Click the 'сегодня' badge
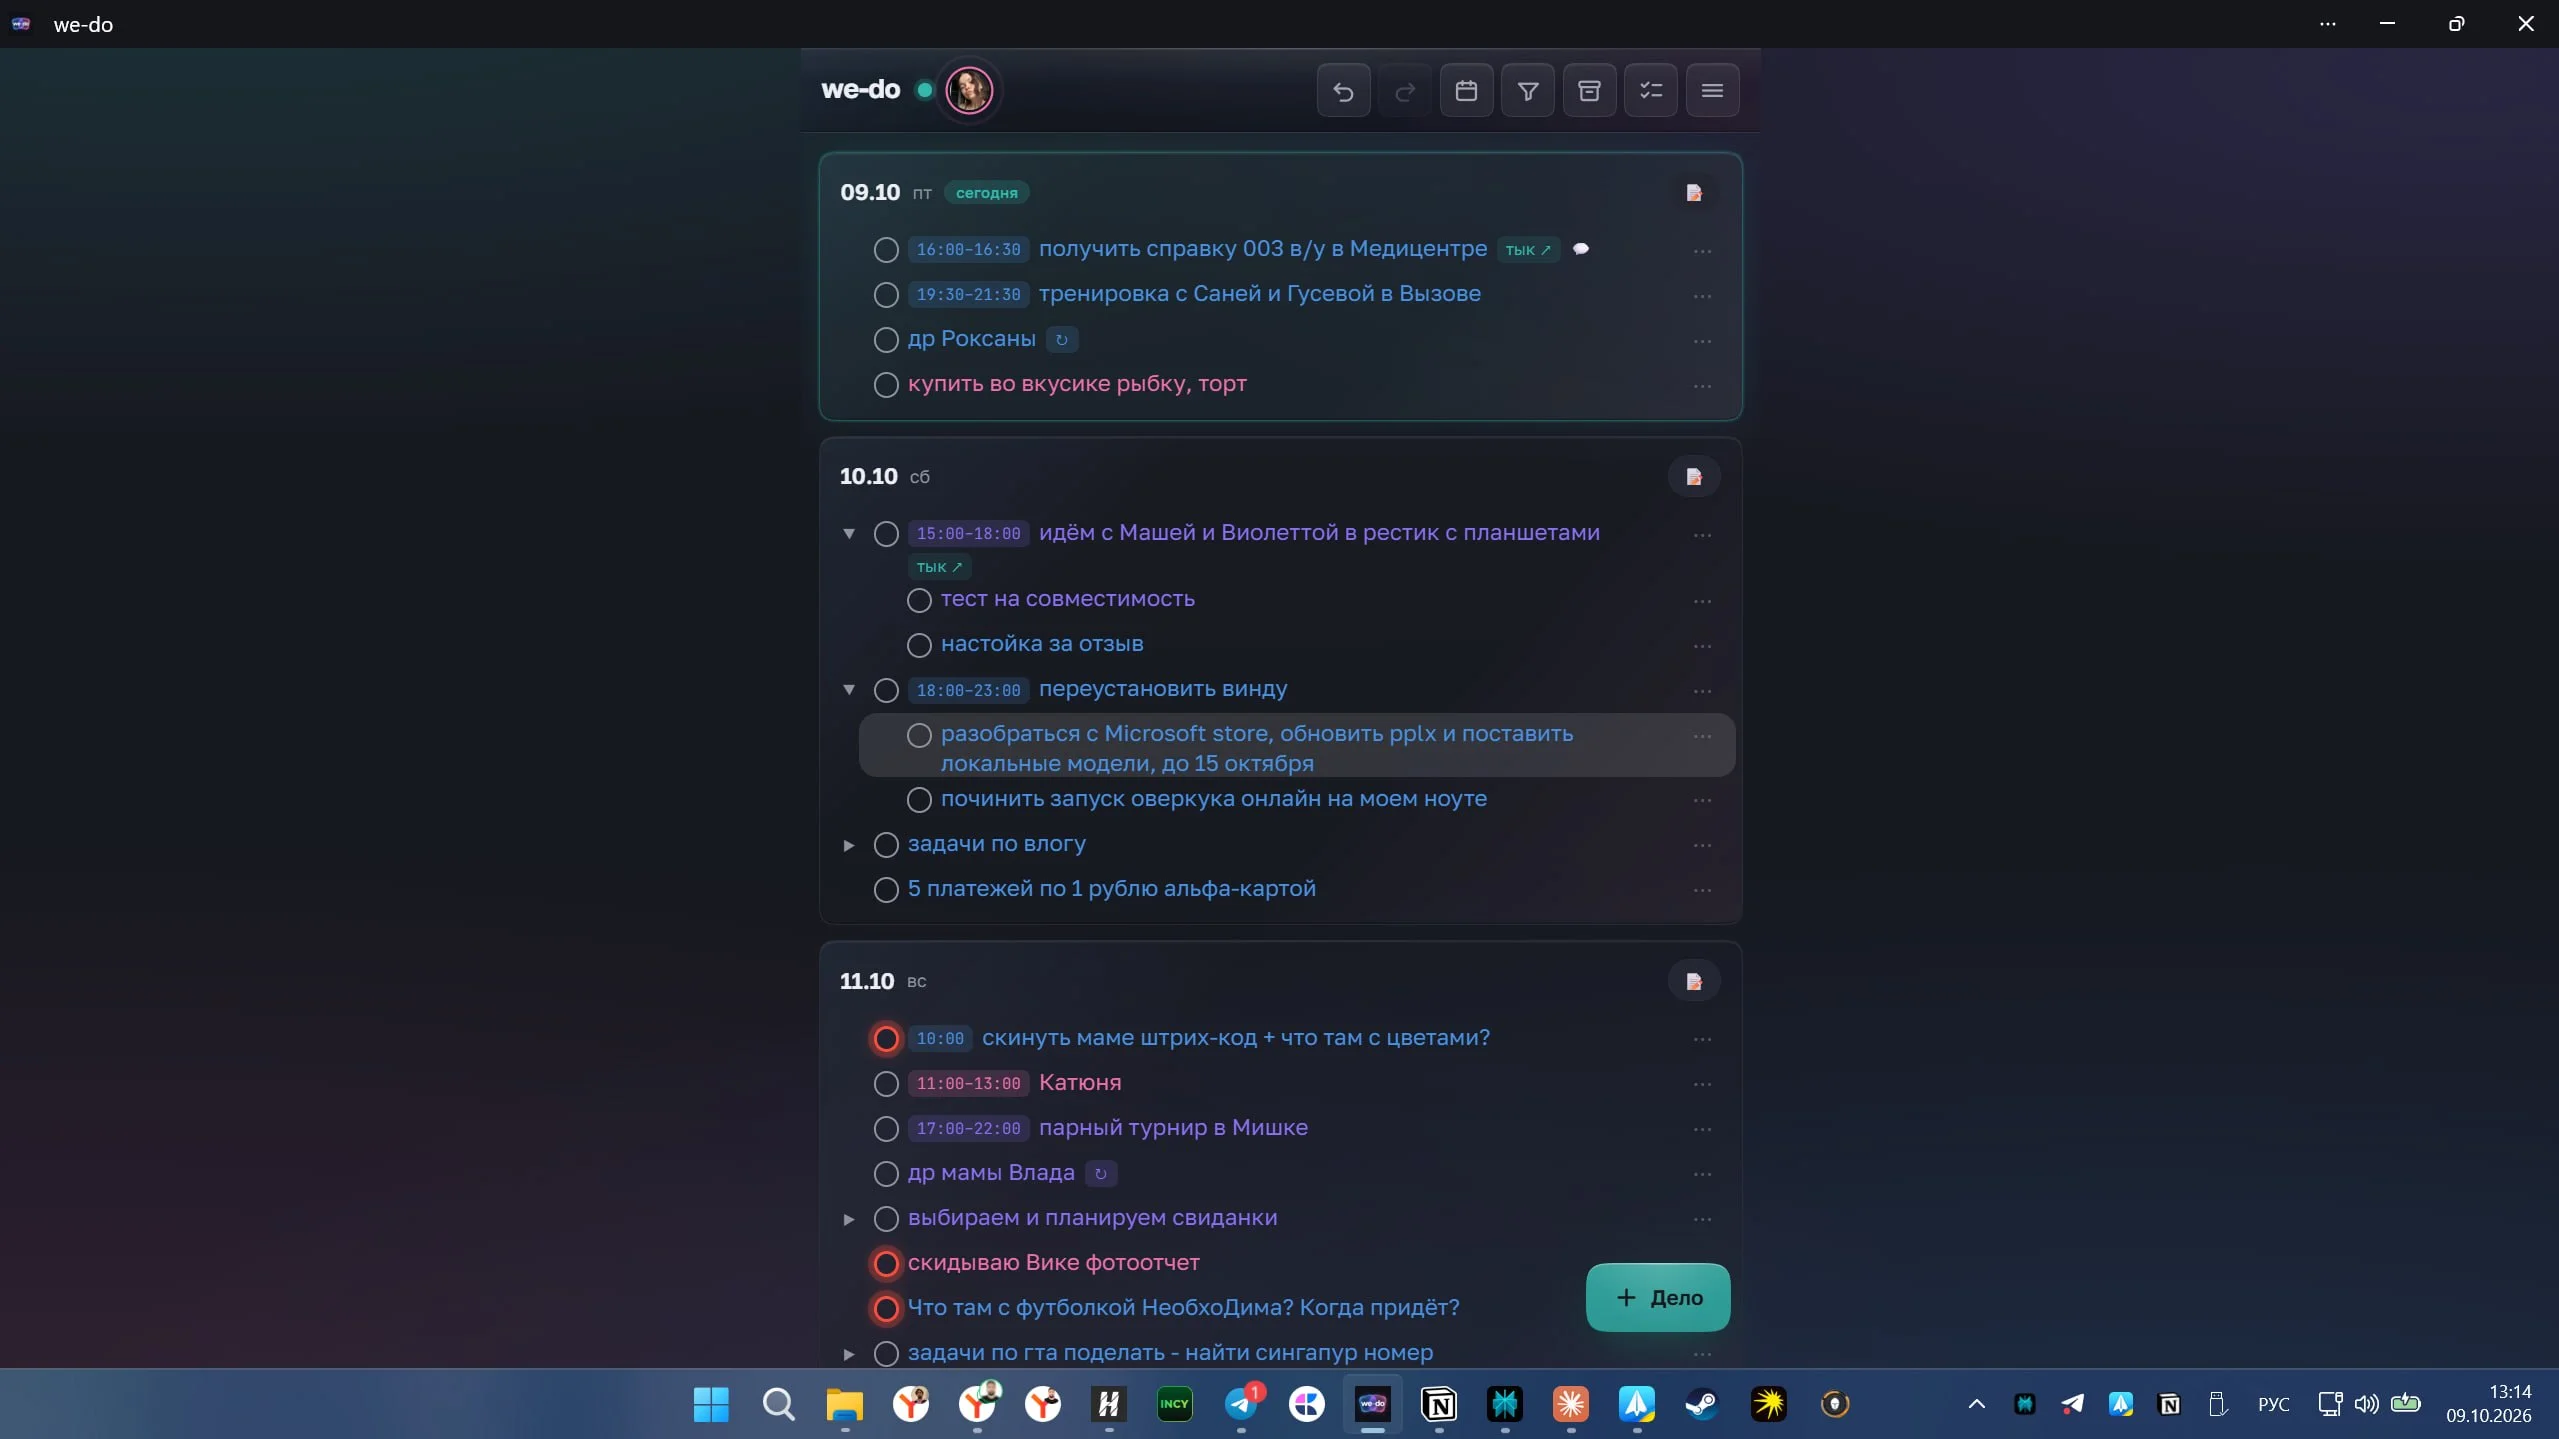 pos(986,193)
